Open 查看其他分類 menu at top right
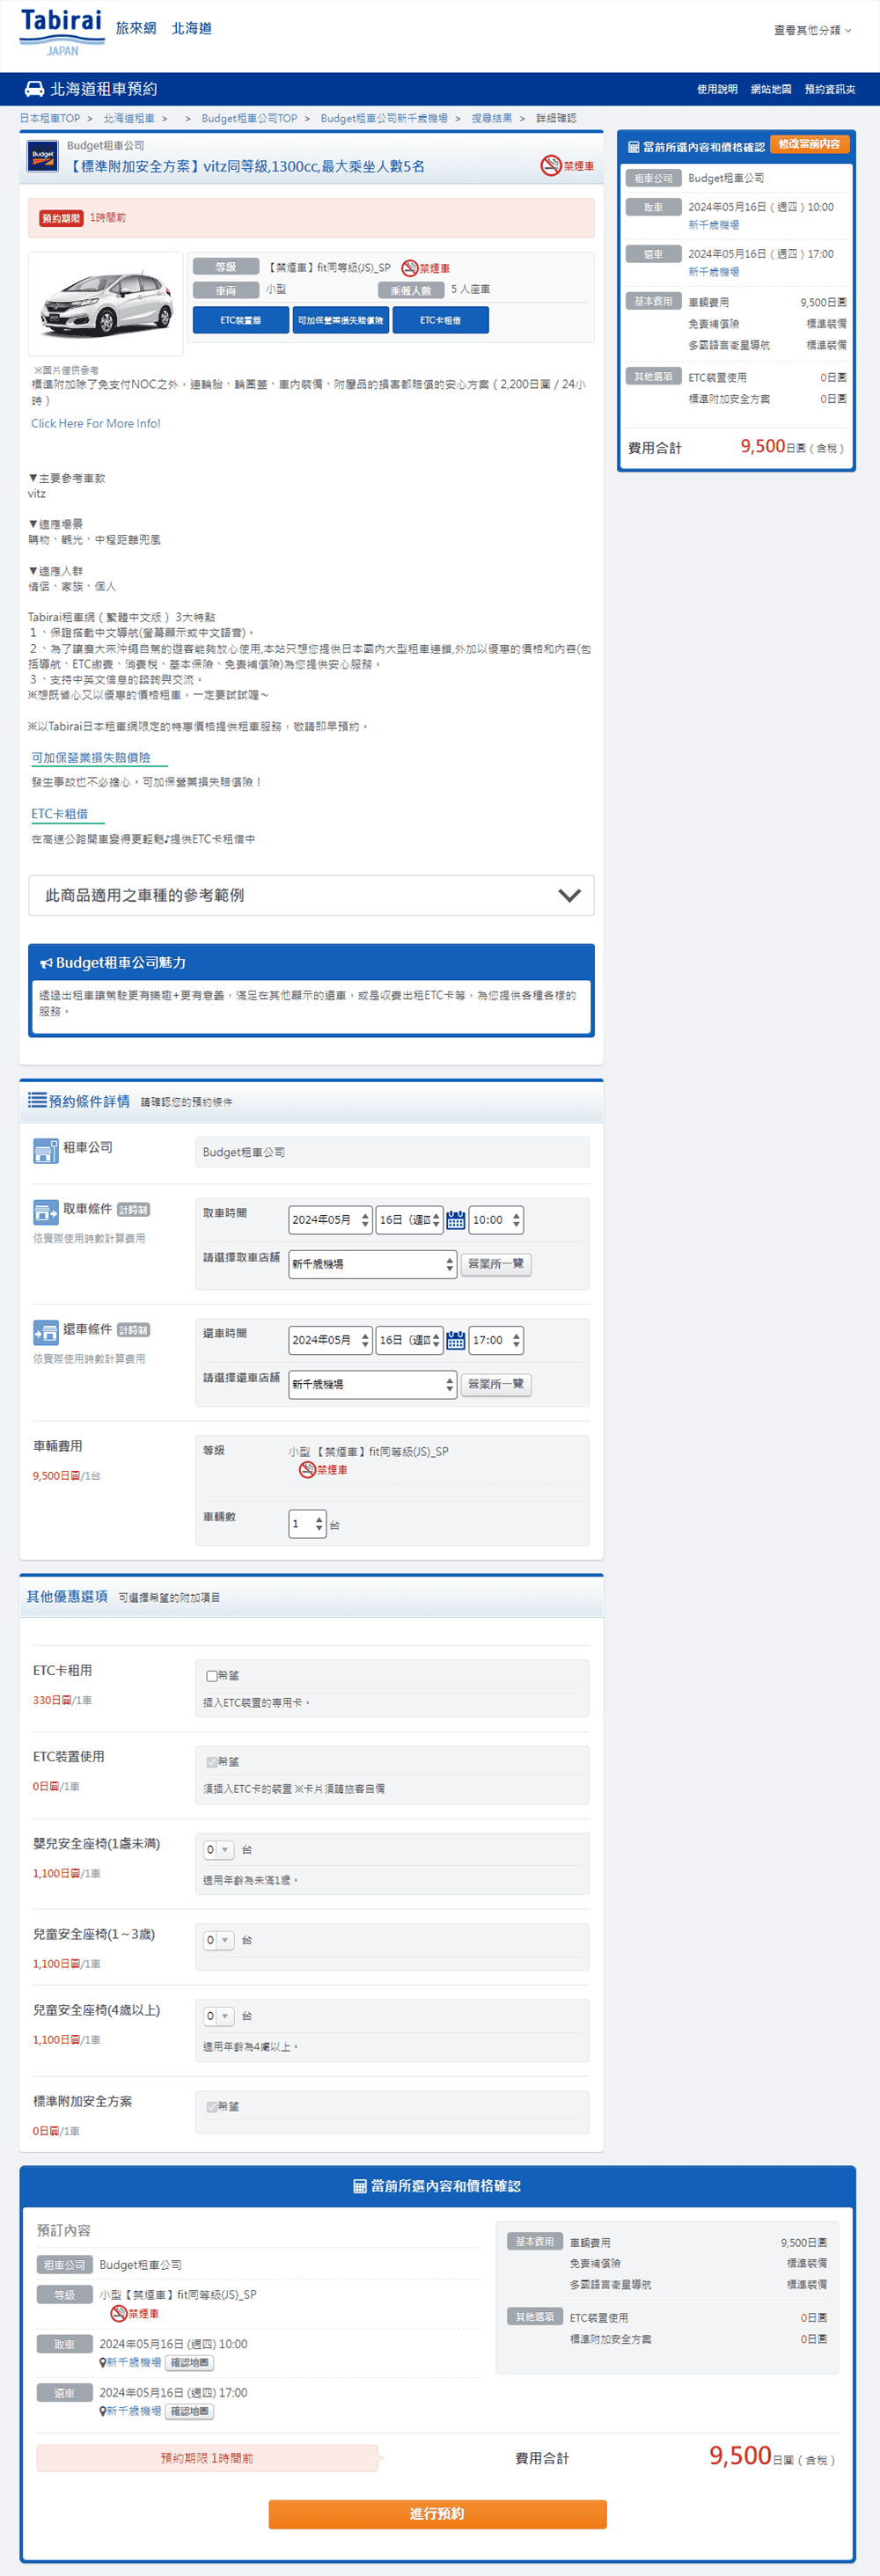 (812, 30)
